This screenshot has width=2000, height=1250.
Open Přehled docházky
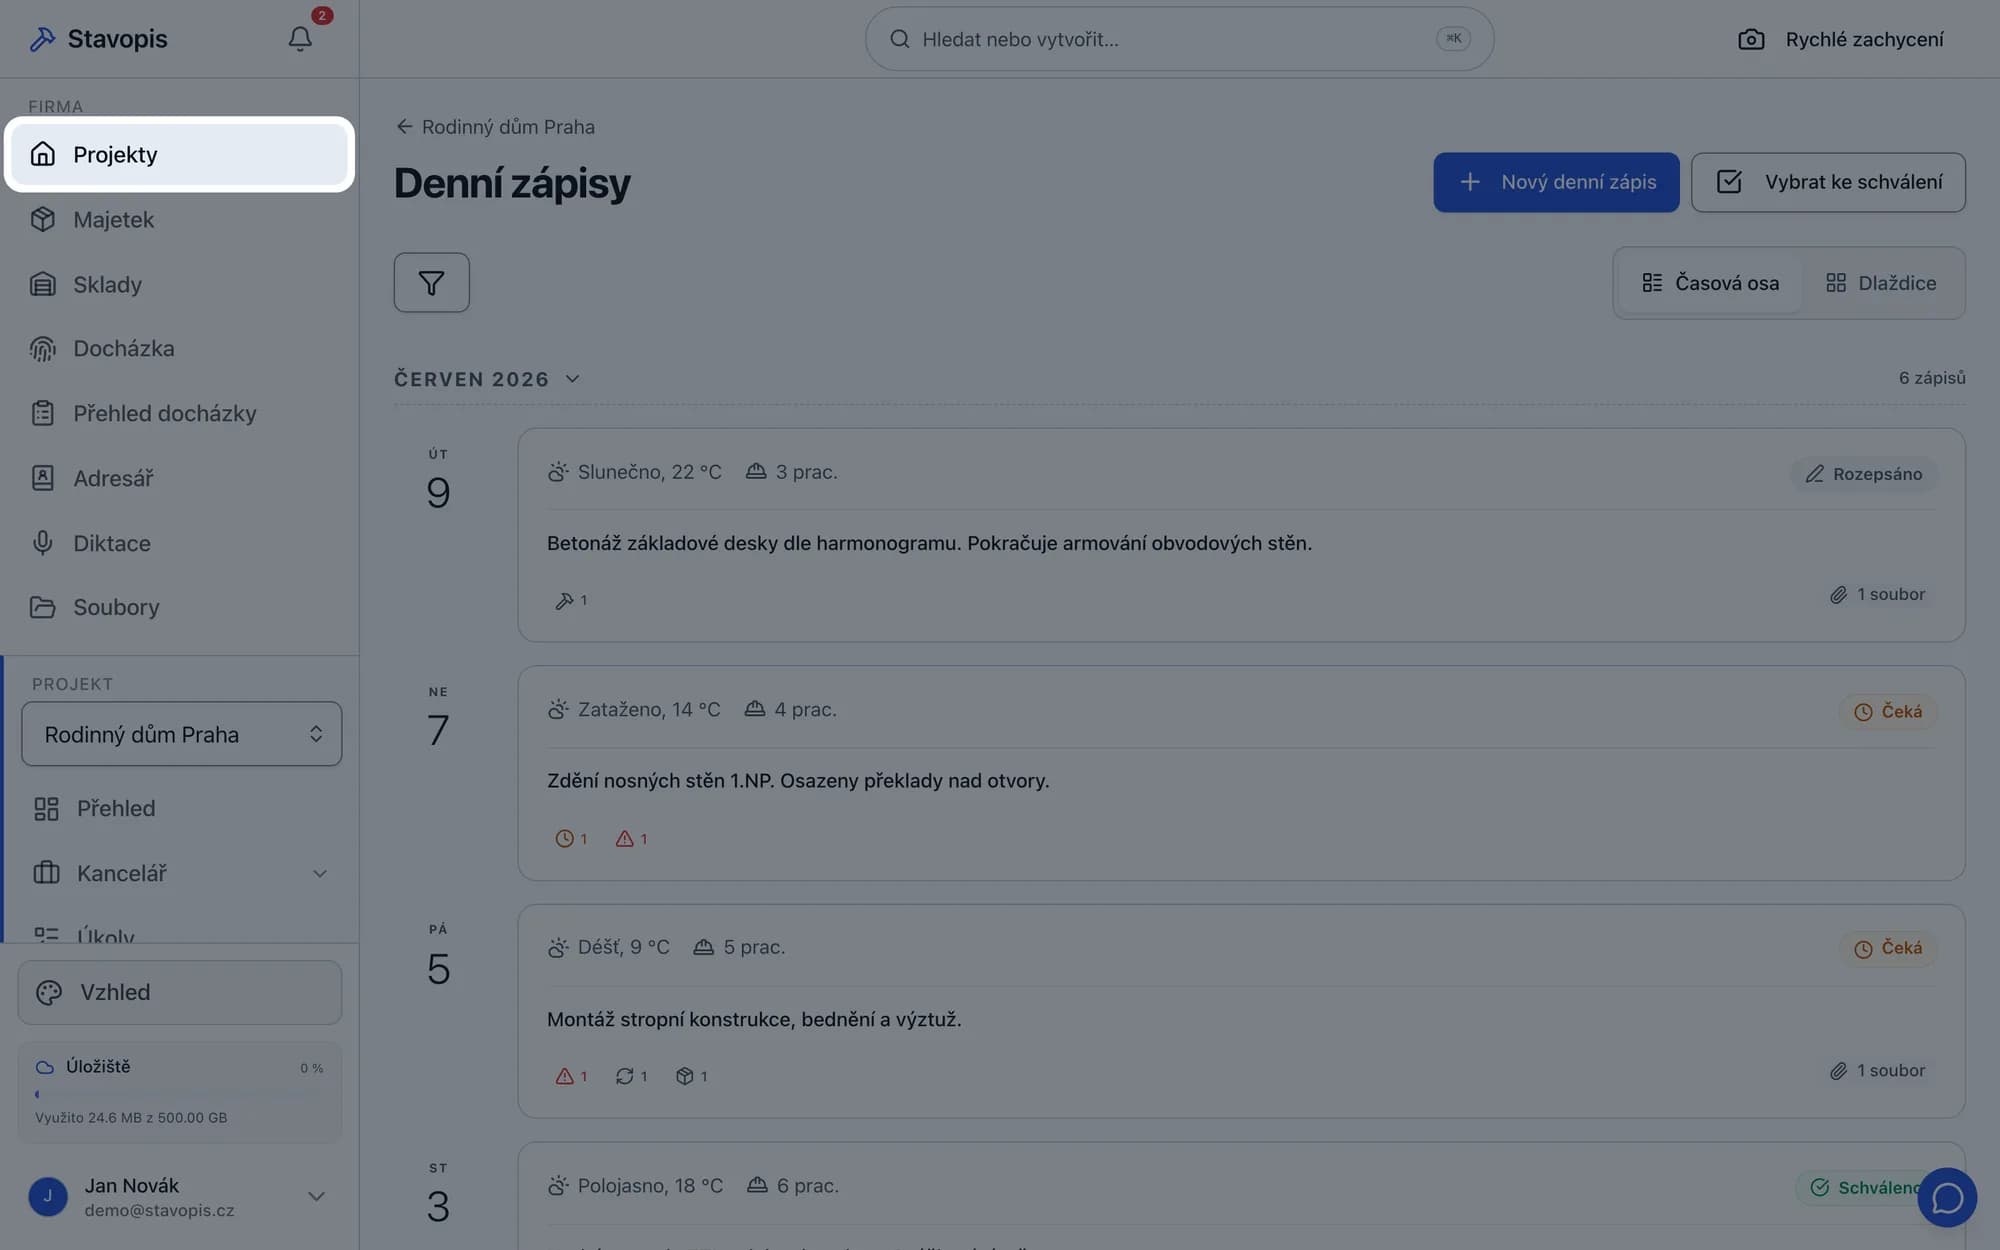tap(180, 413)
